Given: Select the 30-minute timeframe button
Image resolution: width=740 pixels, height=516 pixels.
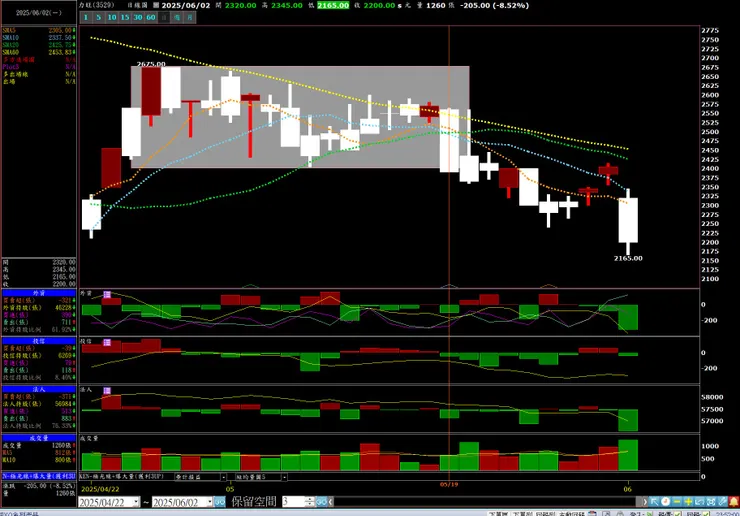Looking at the screenshot, I should click(138, 17).
